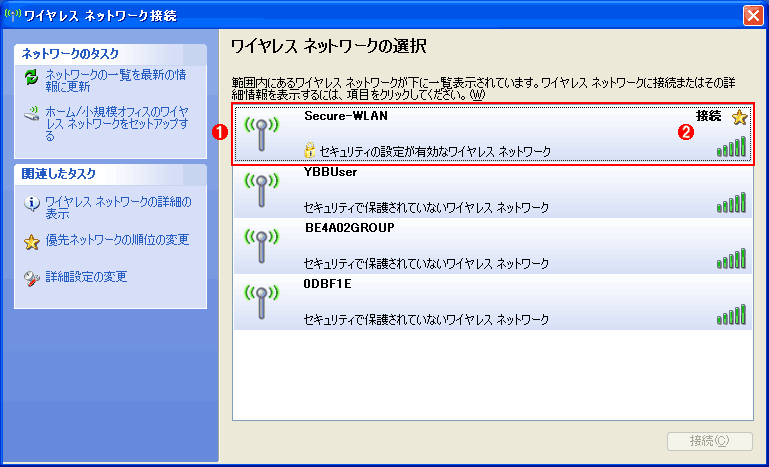Click the refresh network list icon

[x=31, y=78]
